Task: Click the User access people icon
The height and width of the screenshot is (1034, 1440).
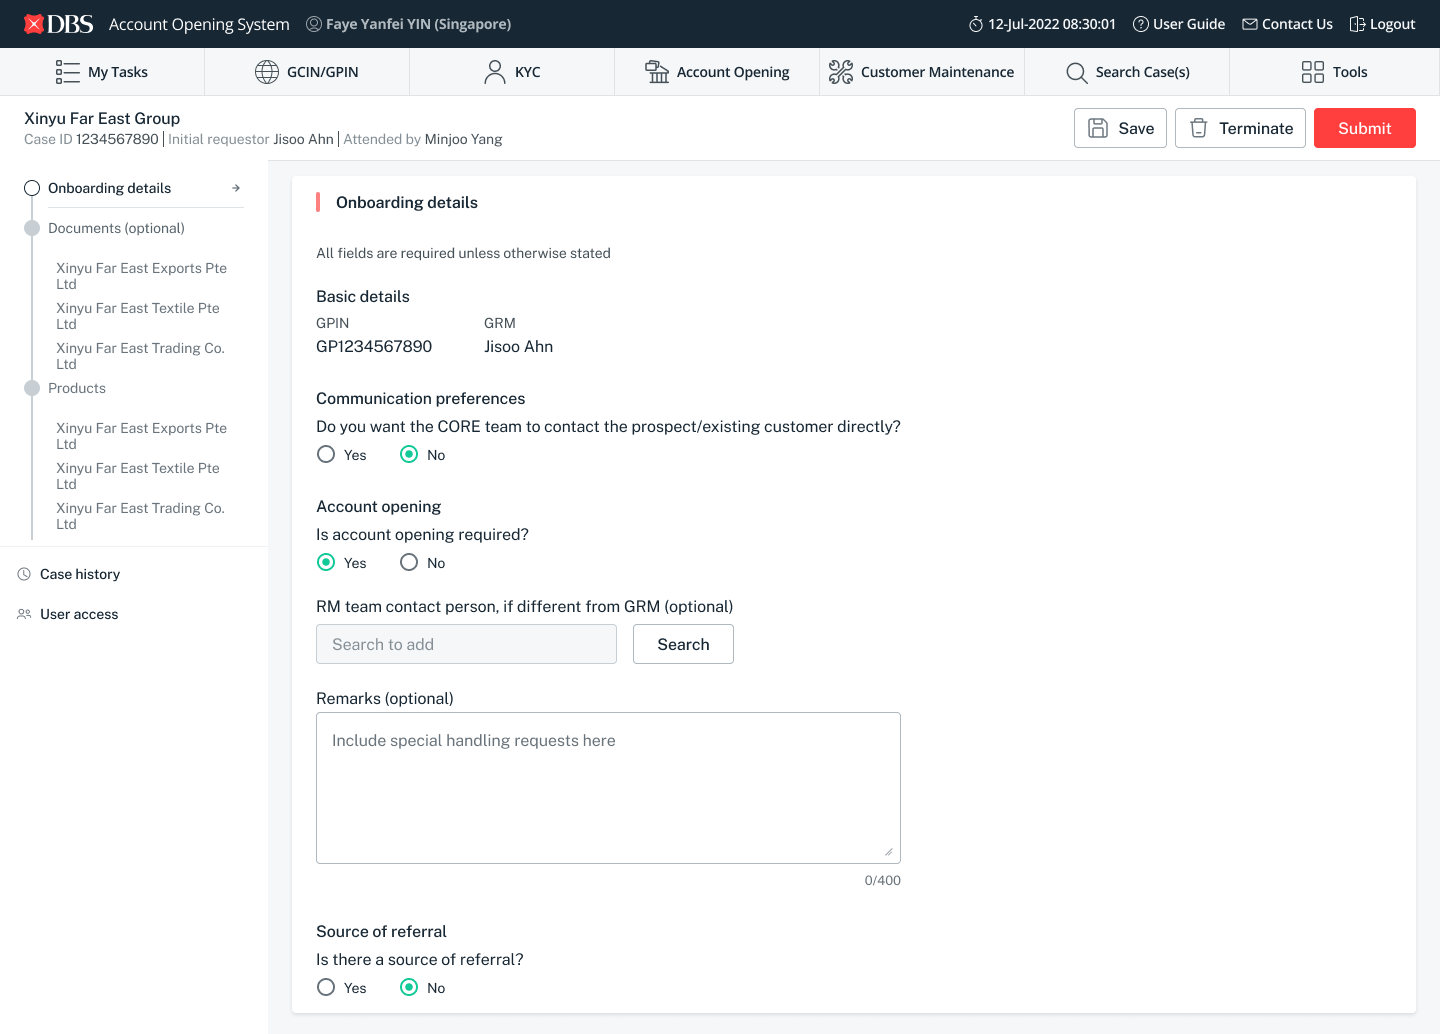Action: tap(24, 614)
